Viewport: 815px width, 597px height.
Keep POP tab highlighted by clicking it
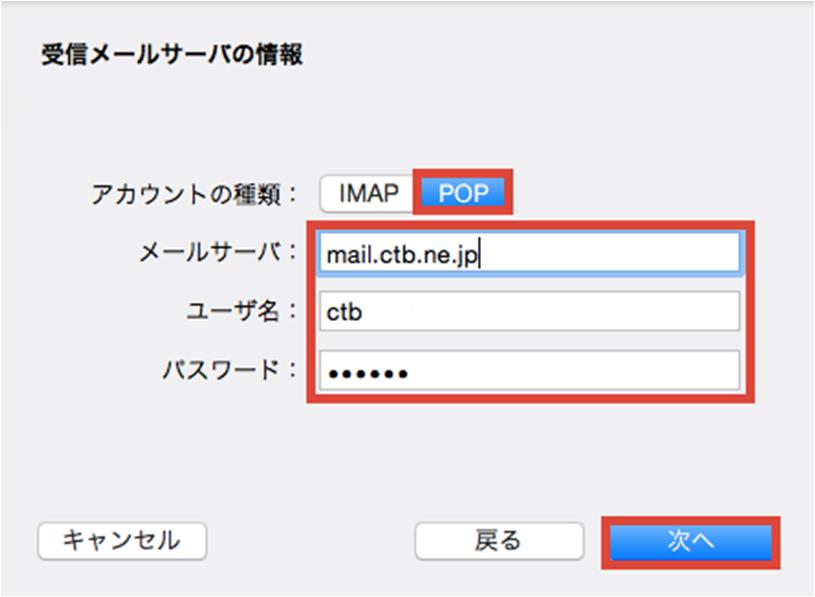point(463,193)
